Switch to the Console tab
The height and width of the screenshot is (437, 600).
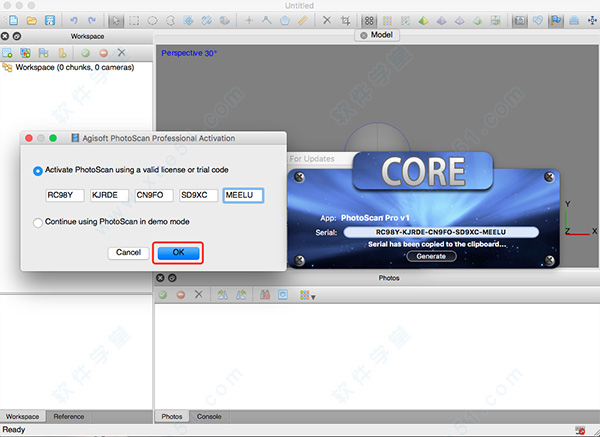click(209, 416)
